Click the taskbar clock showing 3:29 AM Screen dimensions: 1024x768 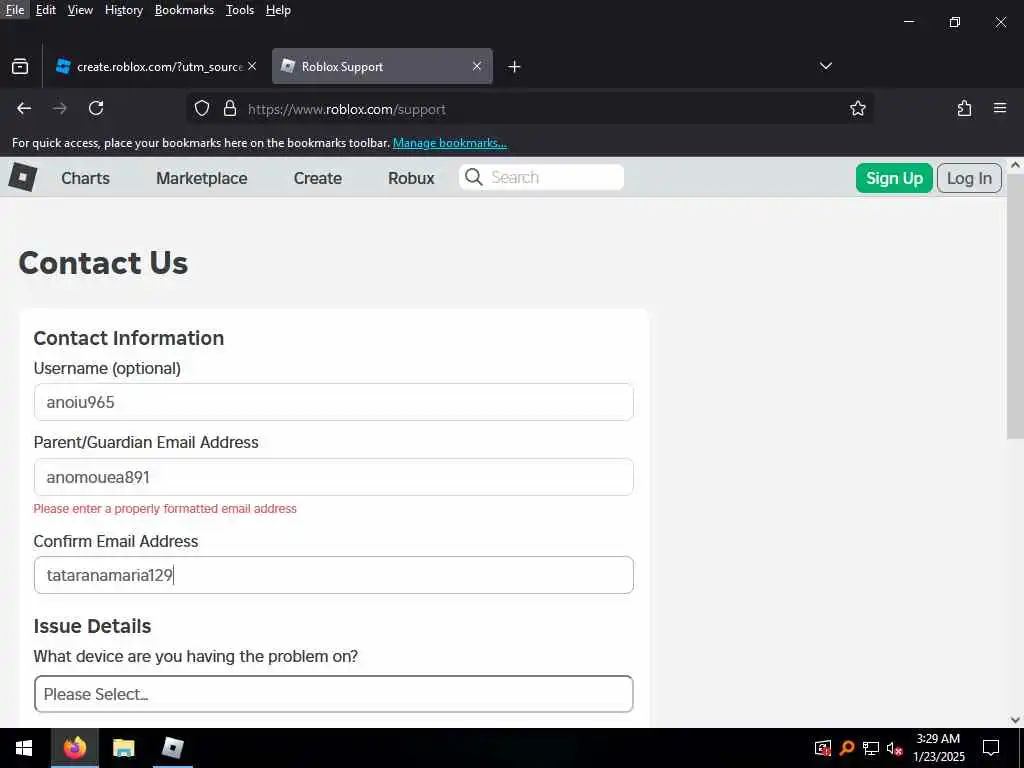(938, 748)
